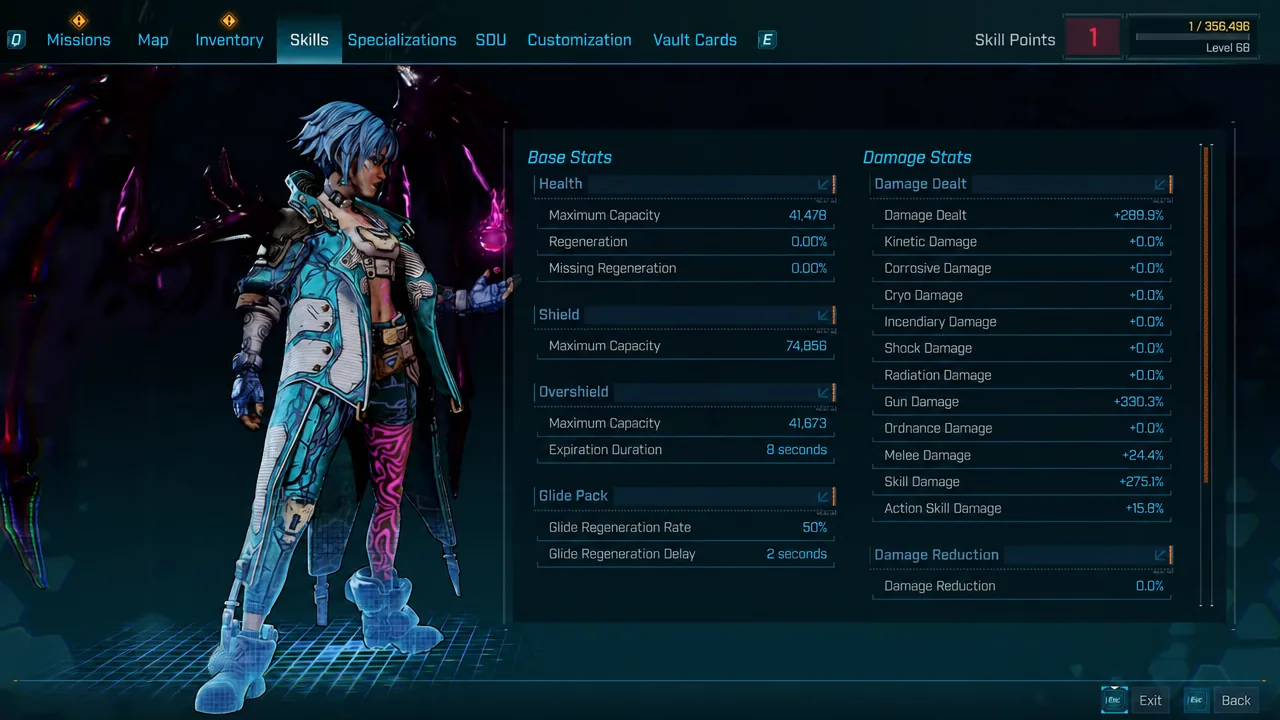
Task: Collapse the Overshield stats section
Action: click(x=824, y=392)
